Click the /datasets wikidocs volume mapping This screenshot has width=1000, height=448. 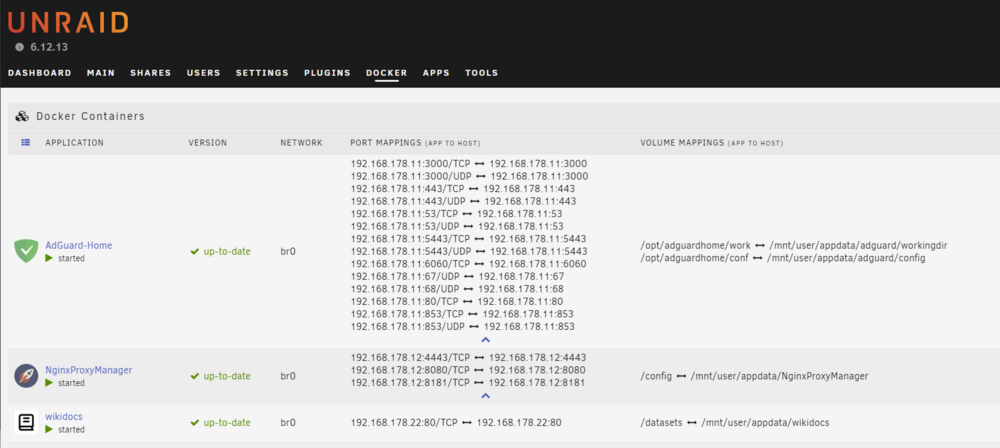[x=735, y=422]
